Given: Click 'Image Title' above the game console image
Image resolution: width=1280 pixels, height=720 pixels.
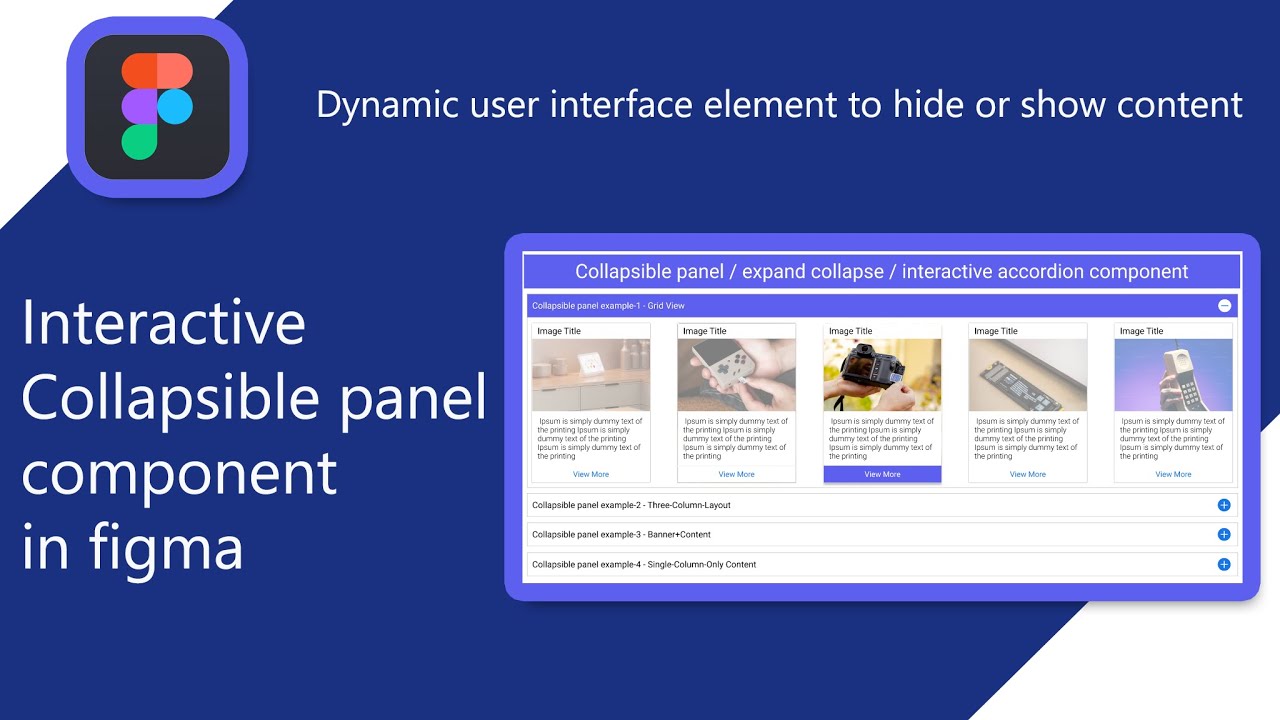Looking at the screenshot, I should [705, 331].
